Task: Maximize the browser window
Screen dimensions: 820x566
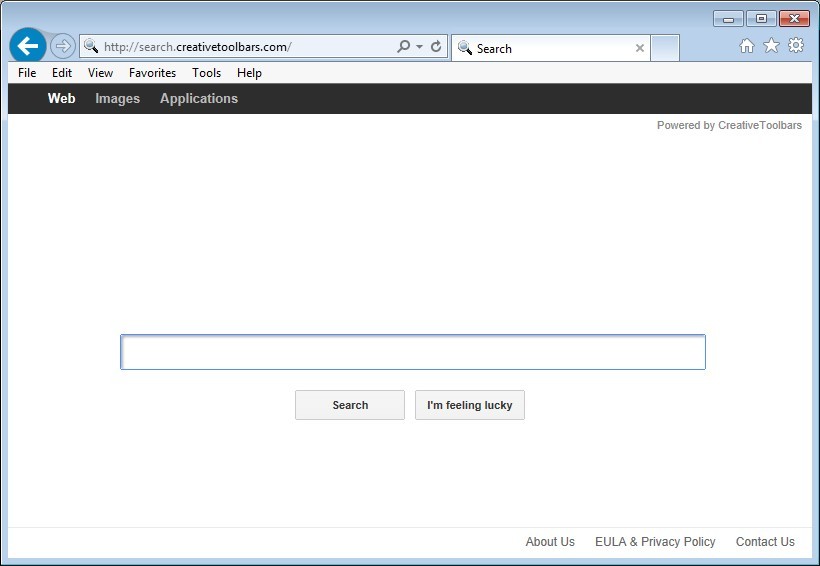Action: pyautogui.click(x=761, y=19)
